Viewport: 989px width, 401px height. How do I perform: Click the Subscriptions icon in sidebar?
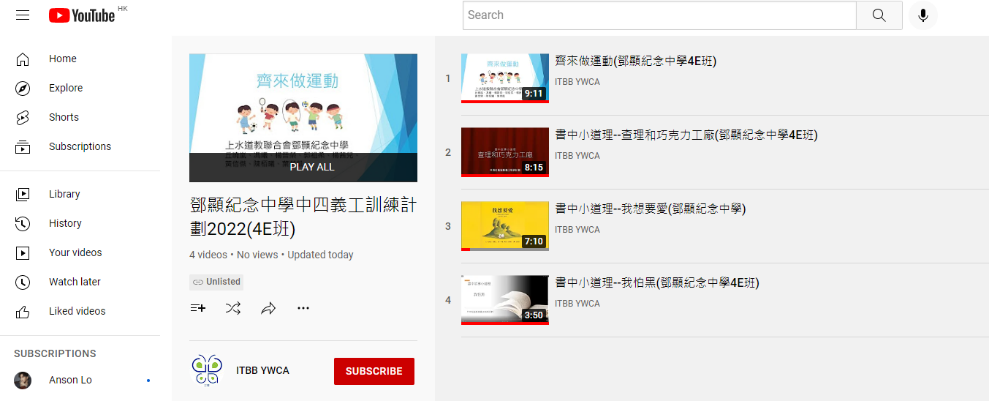click(23, 146)
